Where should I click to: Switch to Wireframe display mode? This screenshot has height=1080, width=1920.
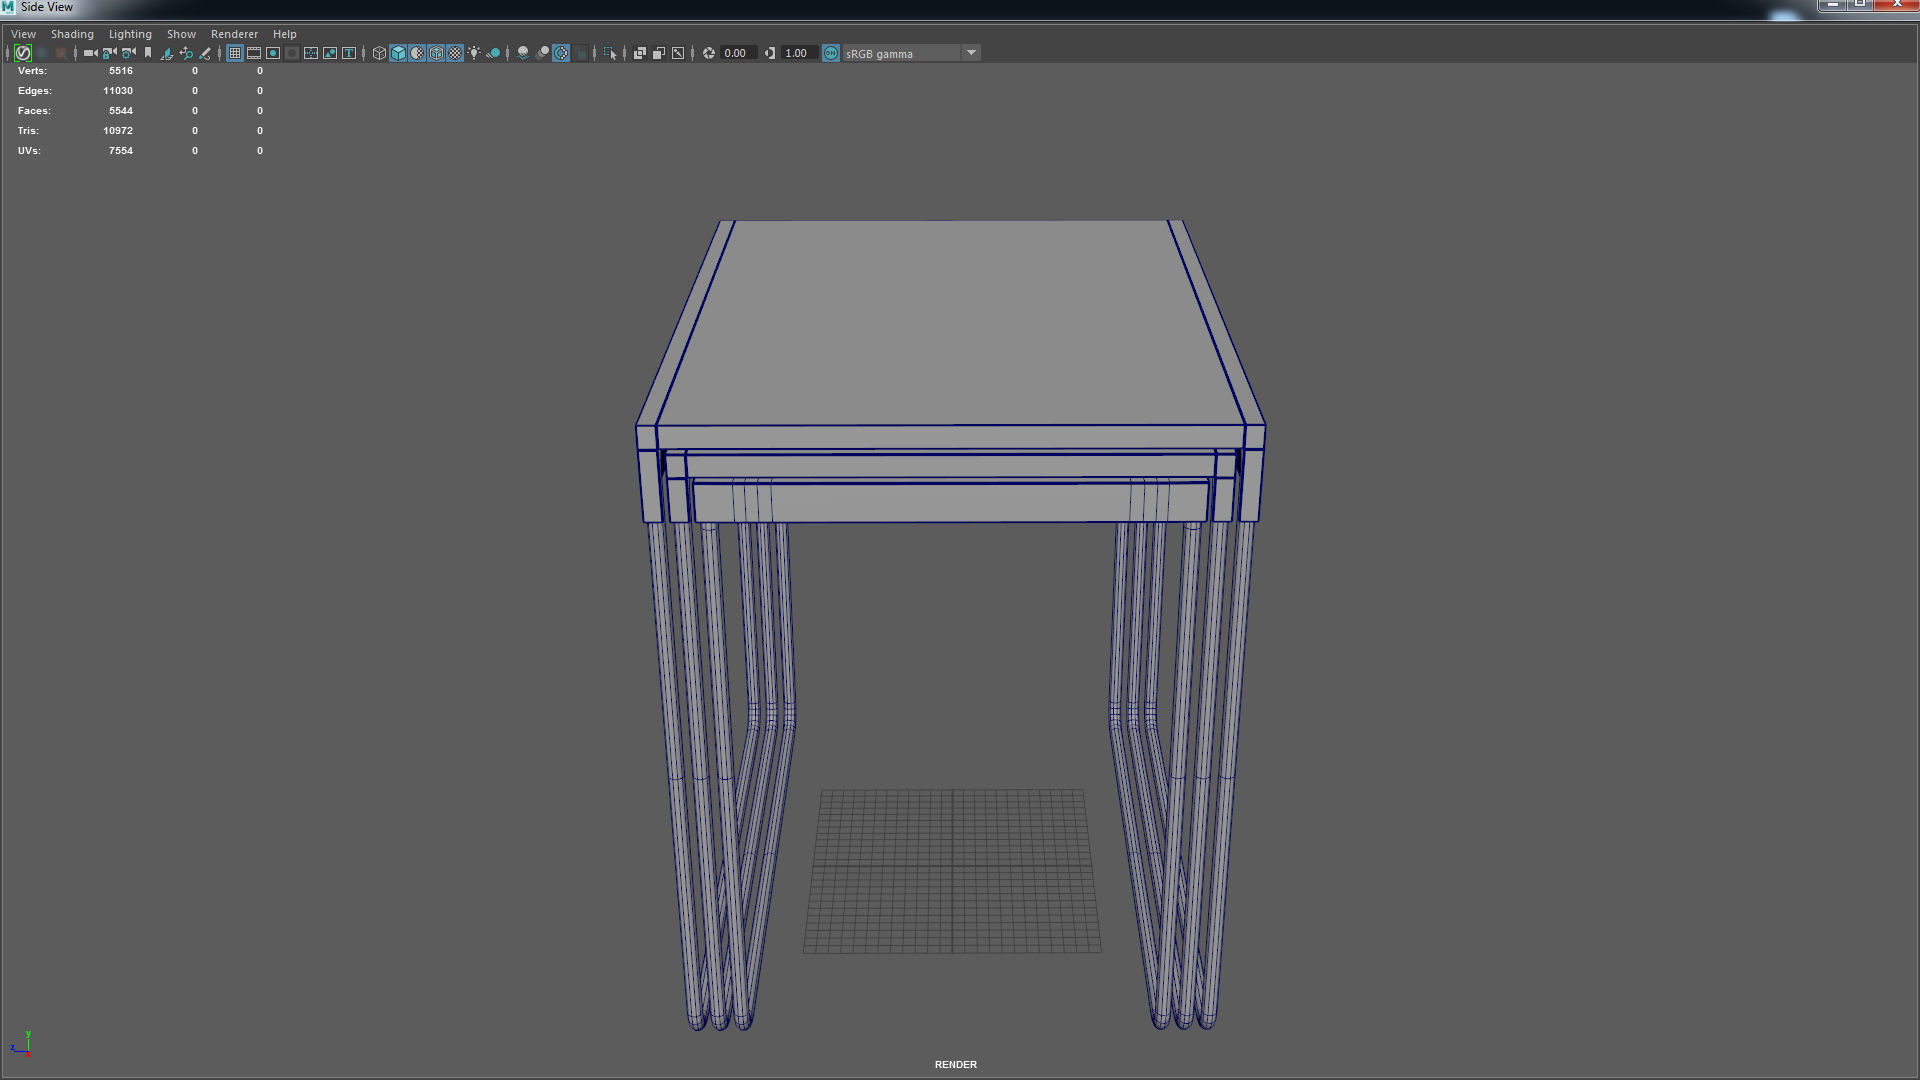(379, 53)
